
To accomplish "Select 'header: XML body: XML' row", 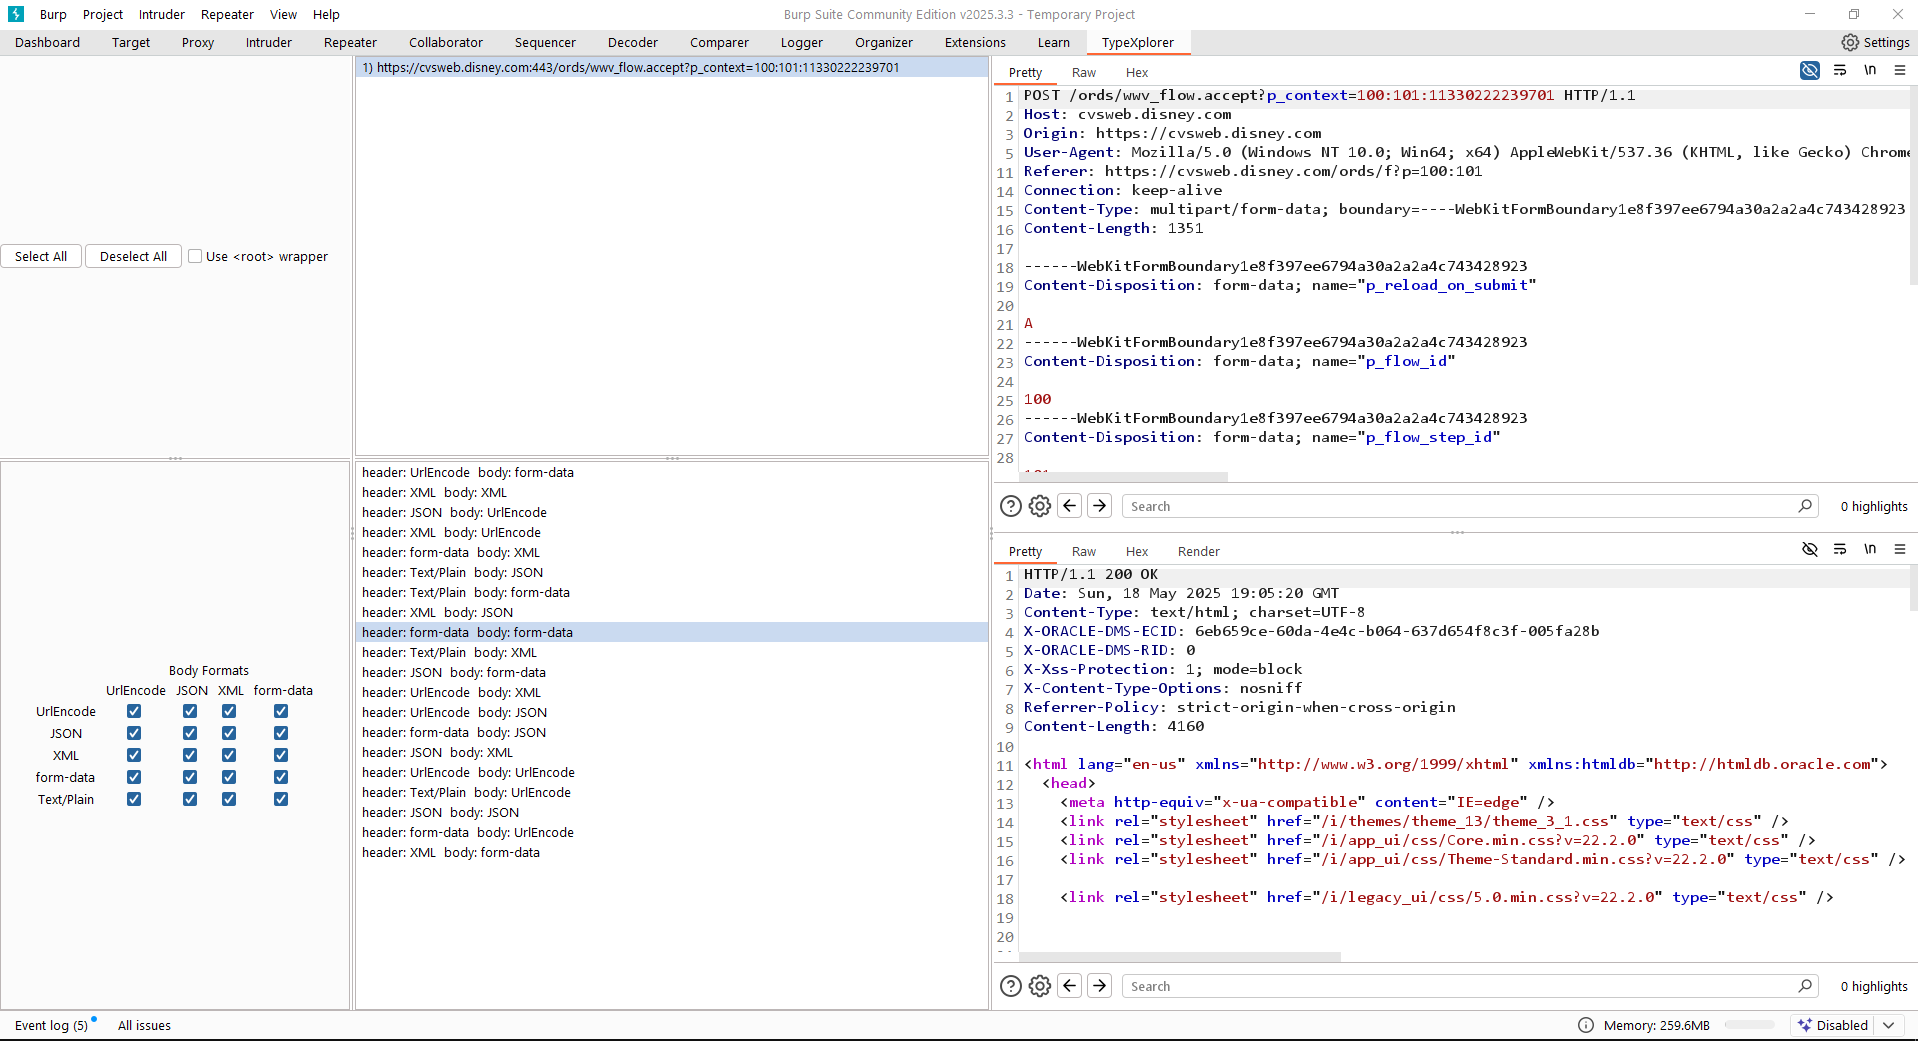I will coord(672,492).
